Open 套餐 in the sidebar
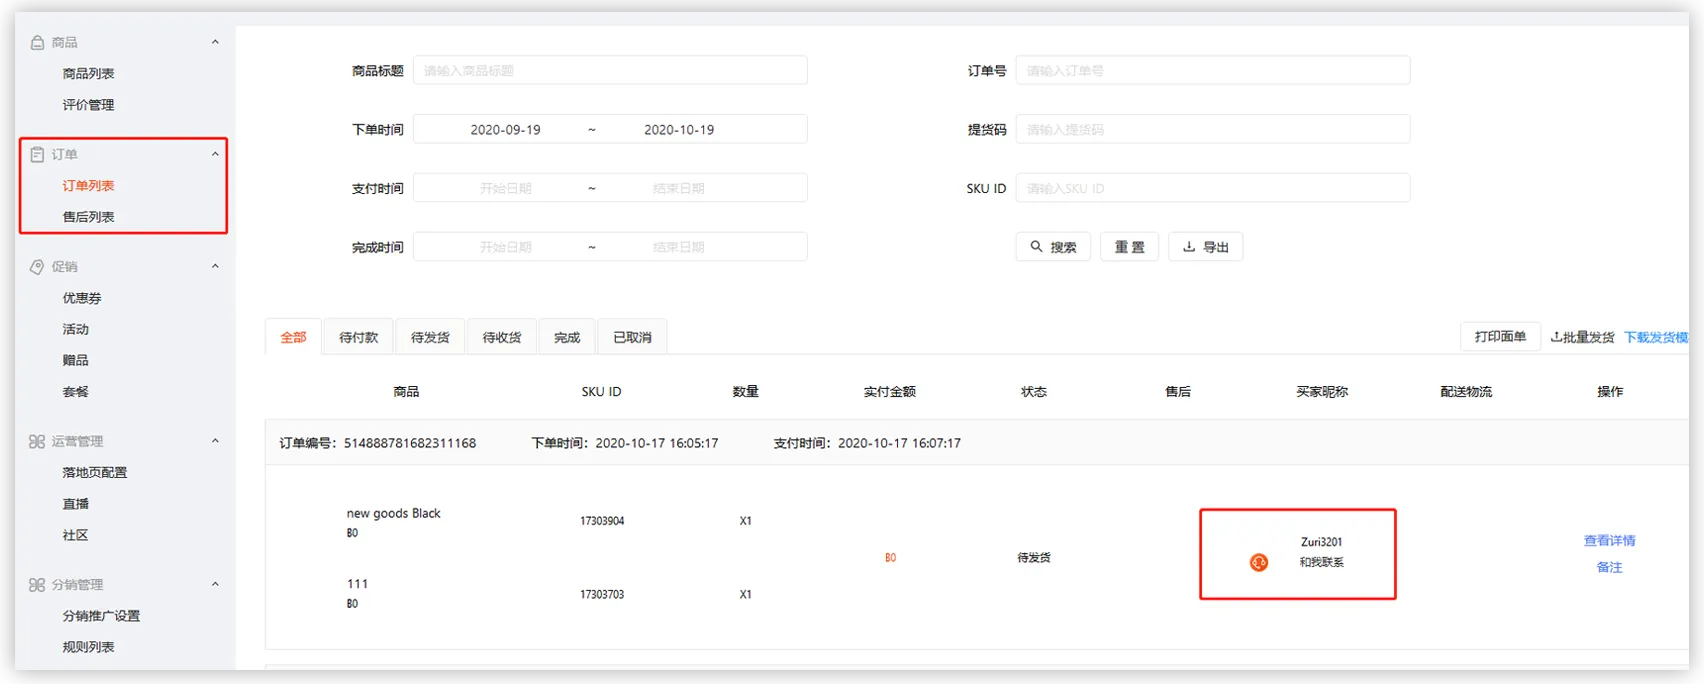 pyautogui.click(x=75, y=392)
